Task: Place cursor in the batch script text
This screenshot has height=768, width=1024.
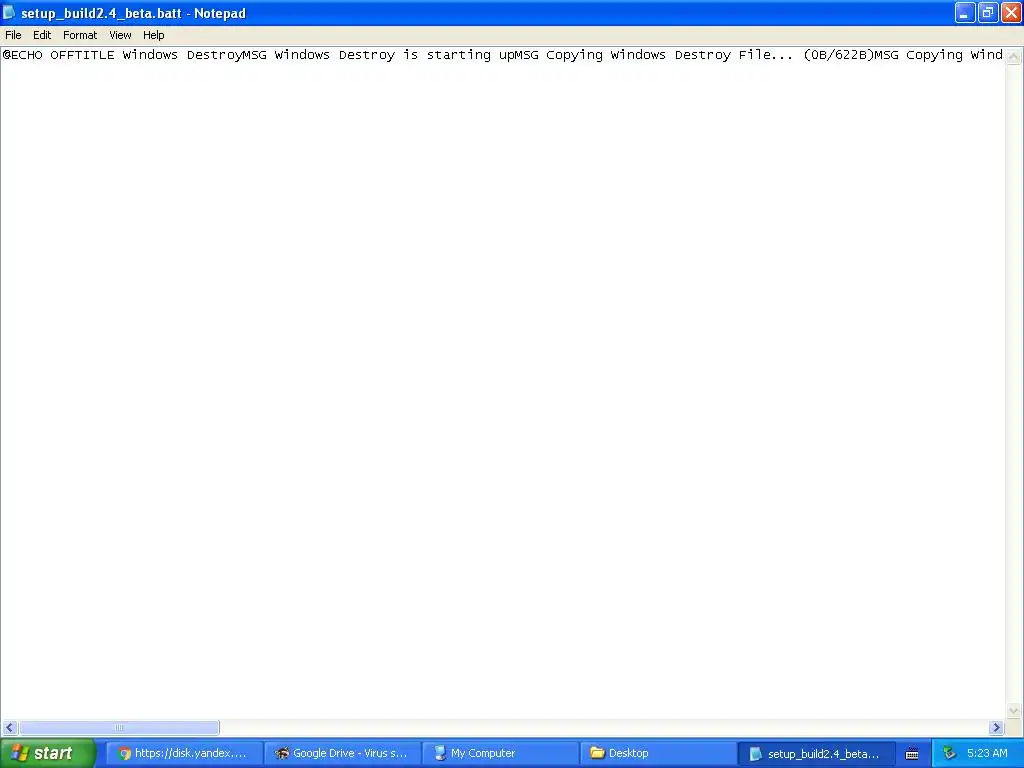Action: coord(502,55)
